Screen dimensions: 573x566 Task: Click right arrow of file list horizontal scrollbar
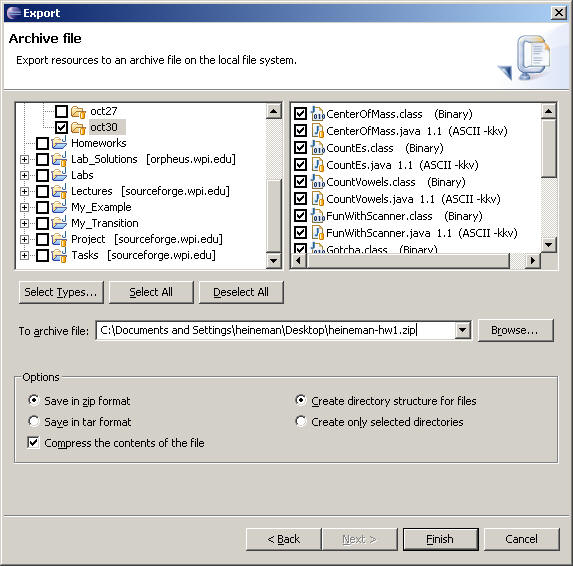[x=533, y=261]
